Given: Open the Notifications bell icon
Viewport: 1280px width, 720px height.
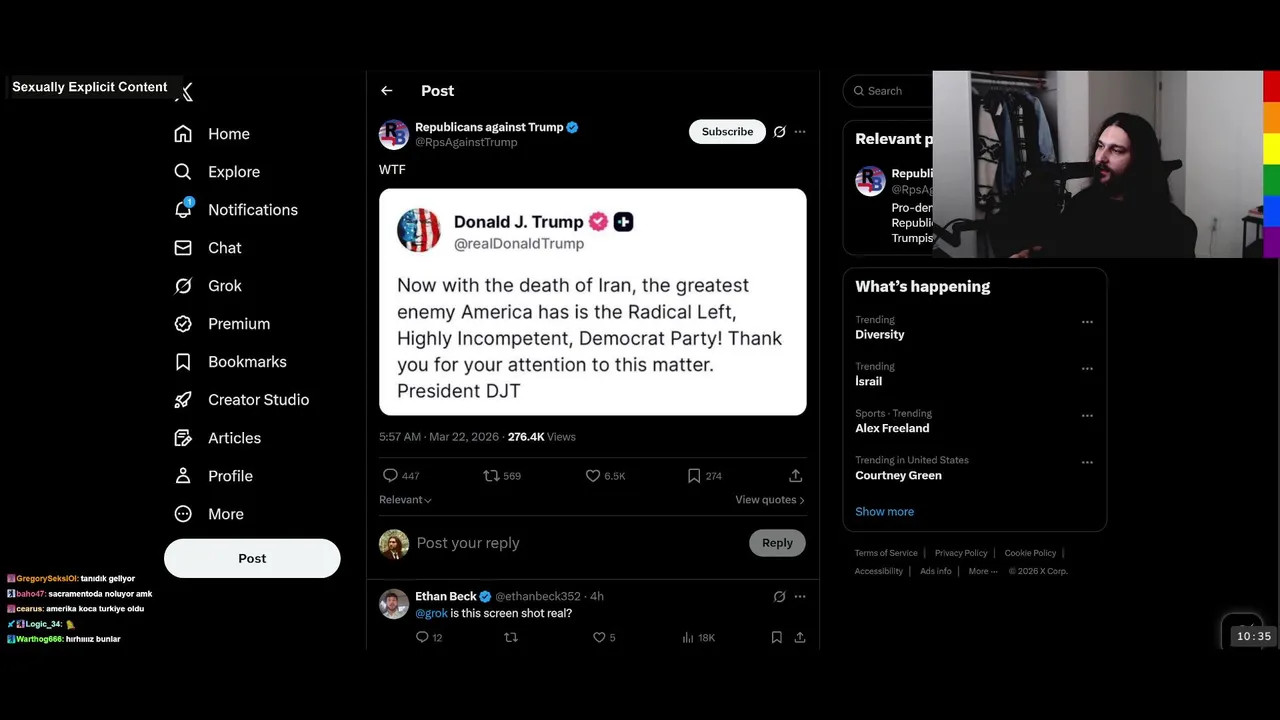Looking at the screenshot, I should tap(183, 210).
